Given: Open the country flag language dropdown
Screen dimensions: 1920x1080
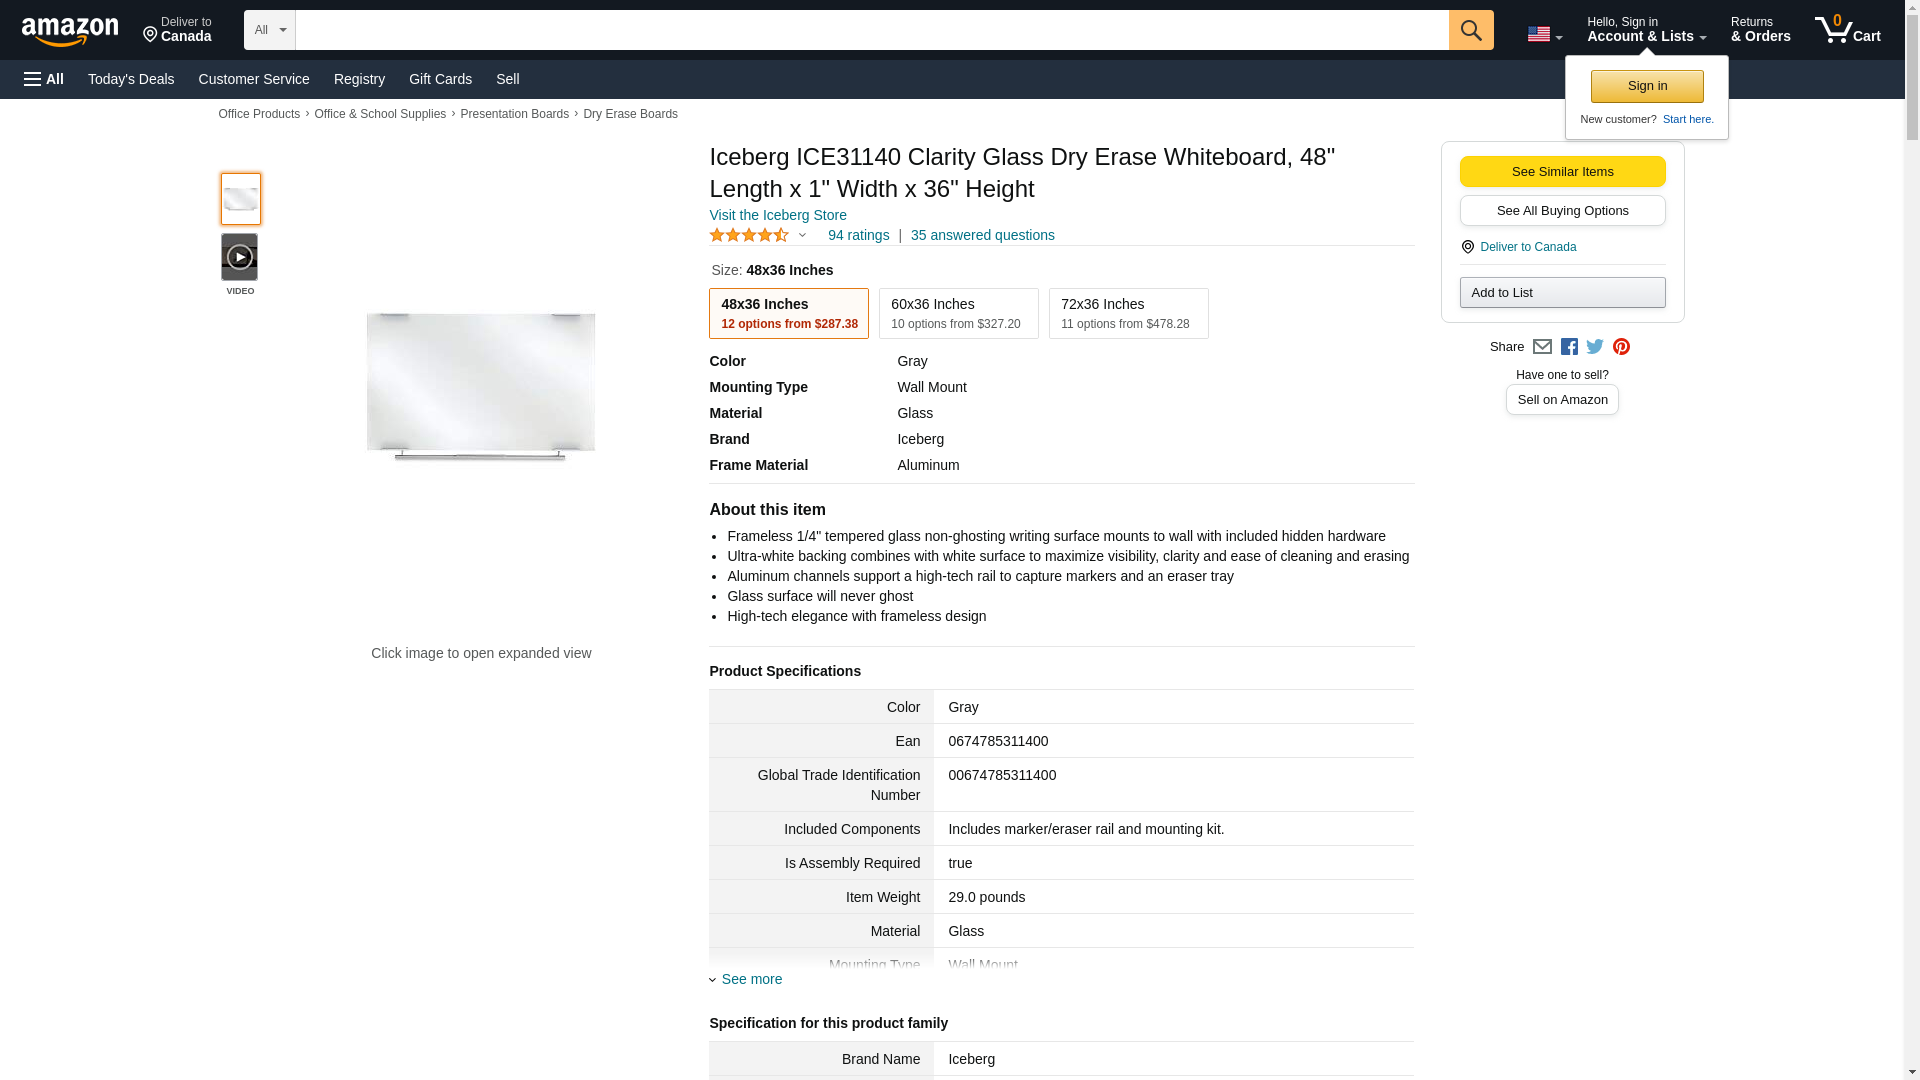Looking at the screenshot, I should 1544,34.
